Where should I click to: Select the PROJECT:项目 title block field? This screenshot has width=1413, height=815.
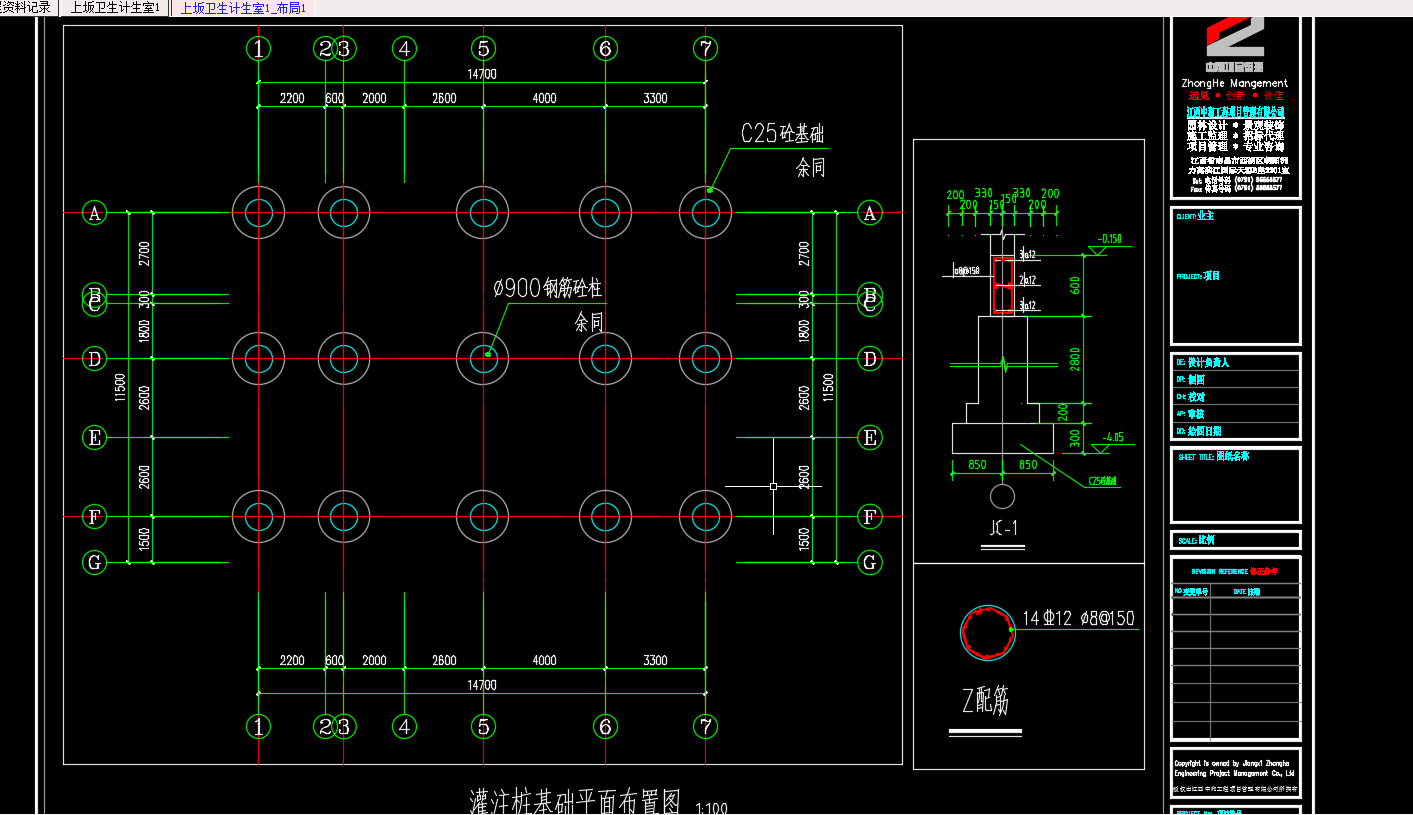(x=1198, y=276)
